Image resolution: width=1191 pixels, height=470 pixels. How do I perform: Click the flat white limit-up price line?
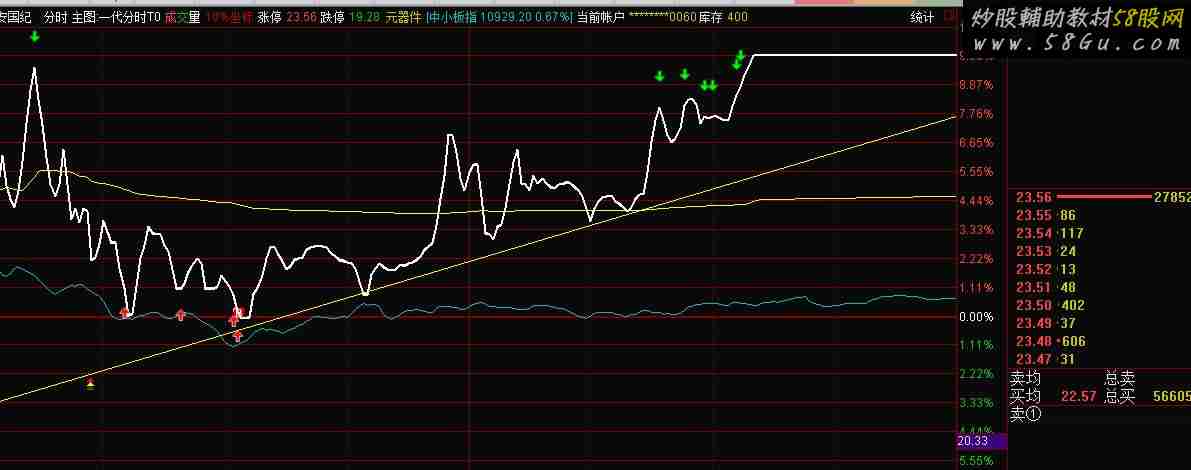coord(855,55)
